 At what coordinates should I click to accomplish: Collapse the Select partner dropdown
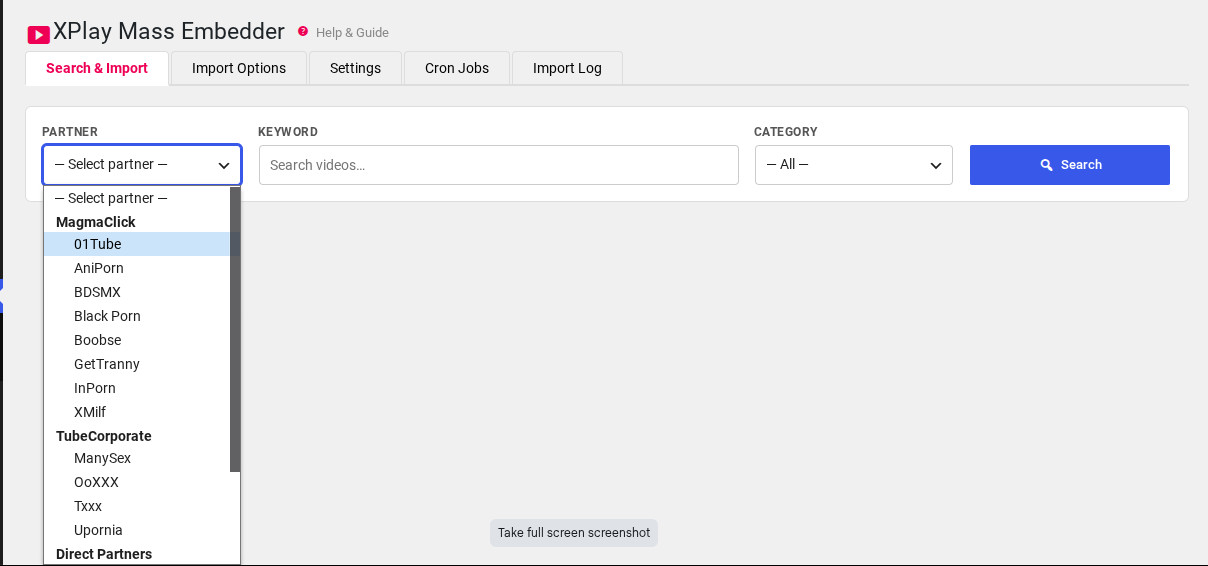click(142, 165)
